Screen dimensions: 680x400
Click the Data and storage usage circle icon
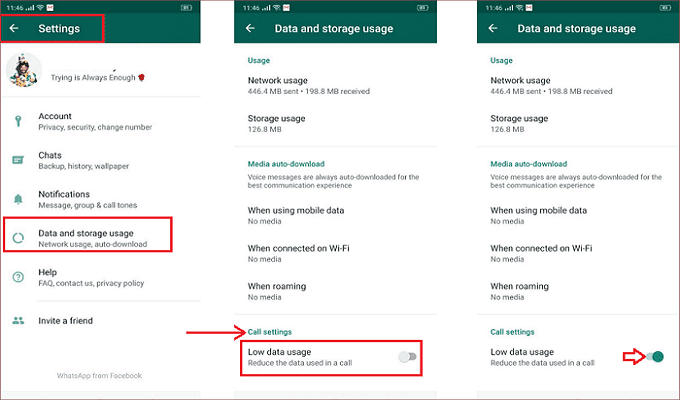click(18, 238)
